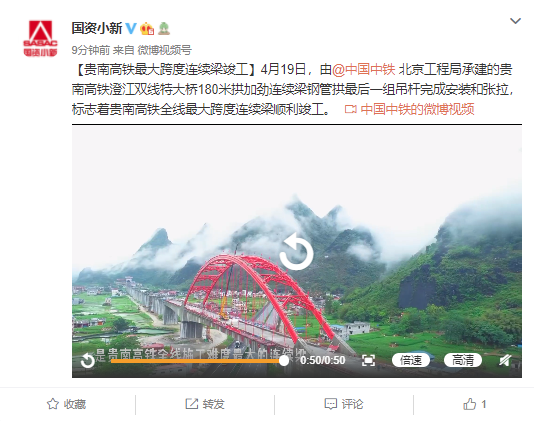Click the green figure badge icon
534x421 pixels.
(x=164, y=29)
